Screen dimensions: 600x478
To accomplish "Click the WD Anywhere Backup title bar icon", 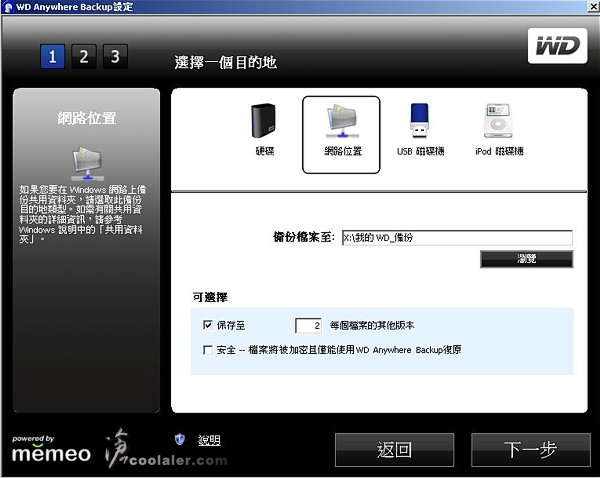I will pos(8,7).
